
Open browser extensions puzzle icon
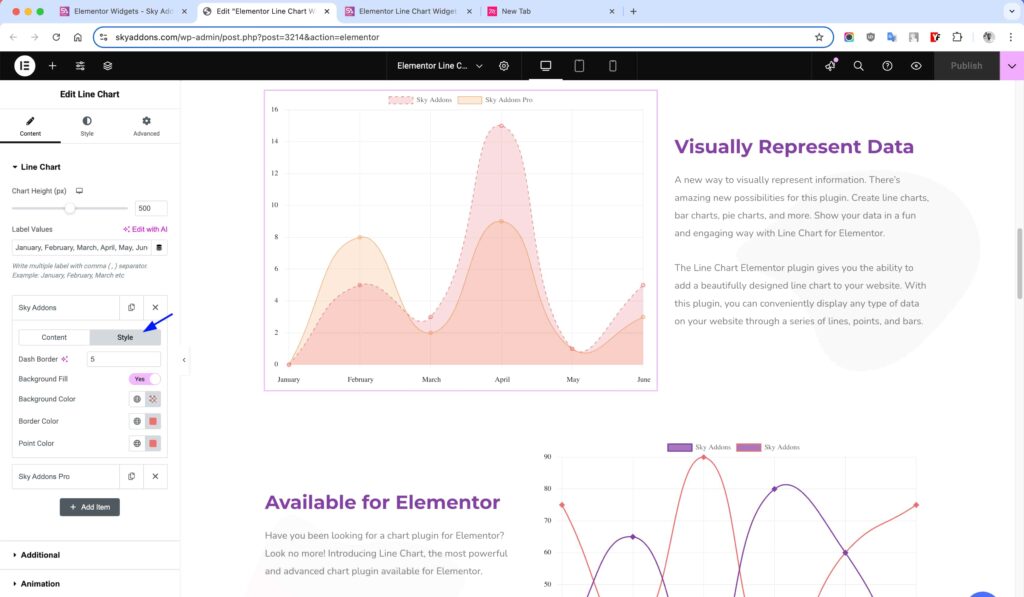(957, 37)
